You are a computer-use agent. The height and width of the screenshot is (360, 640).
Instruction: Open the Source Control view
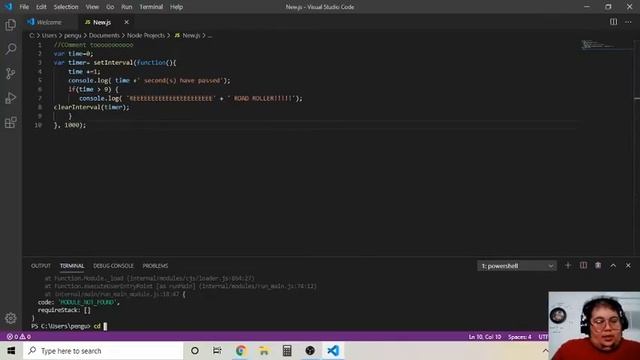(11, 73)
